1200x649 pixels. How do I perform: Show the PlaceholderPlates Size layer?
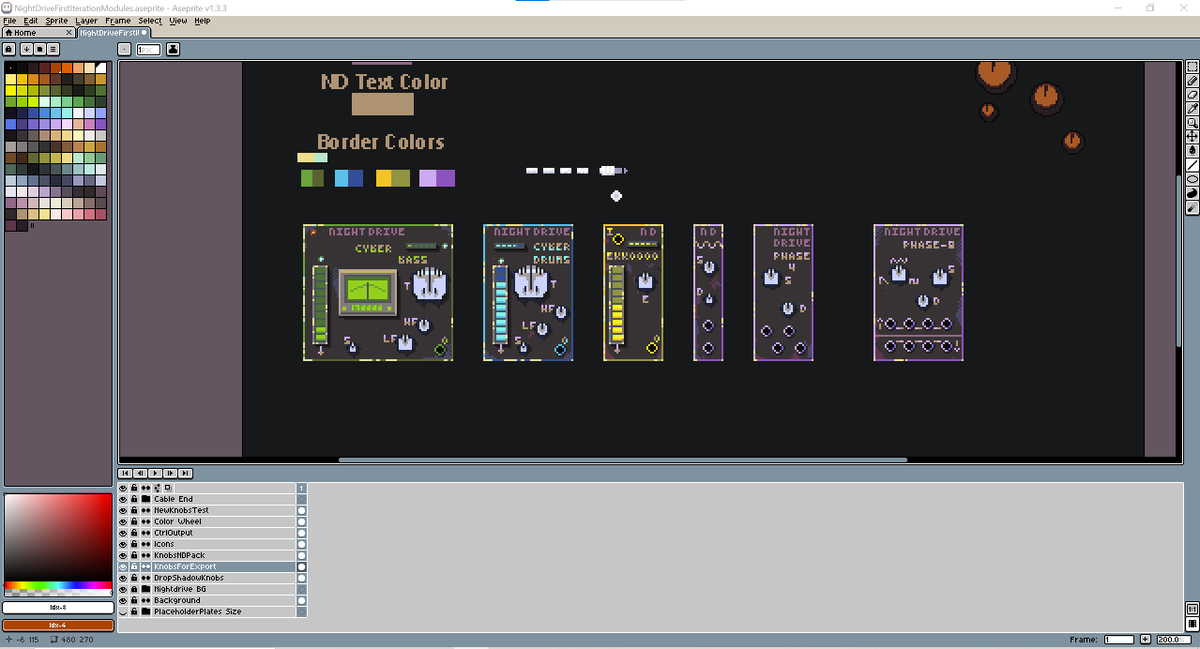coord(123,611)
